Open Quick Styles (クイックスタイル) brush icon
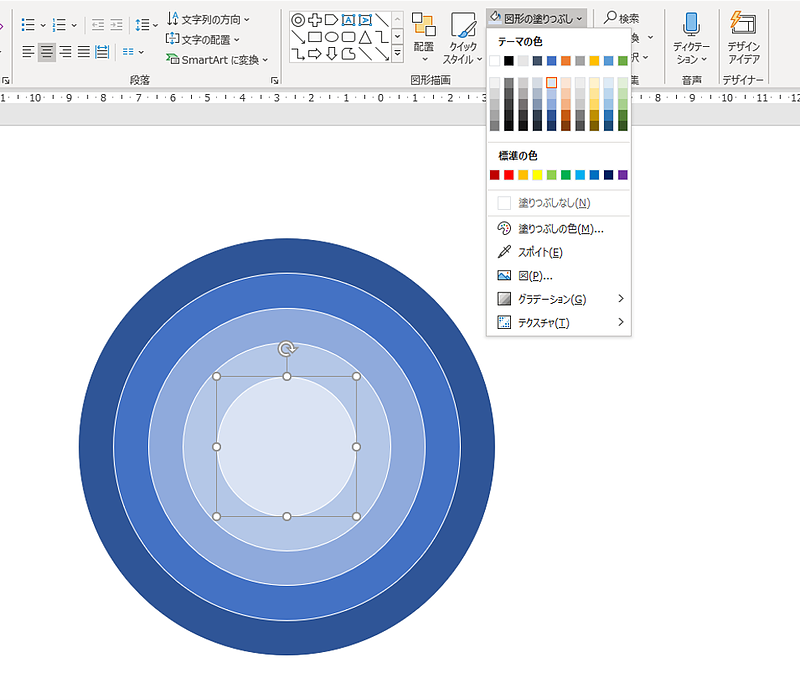This screenshot has height=700, width=800. [463, 24]
